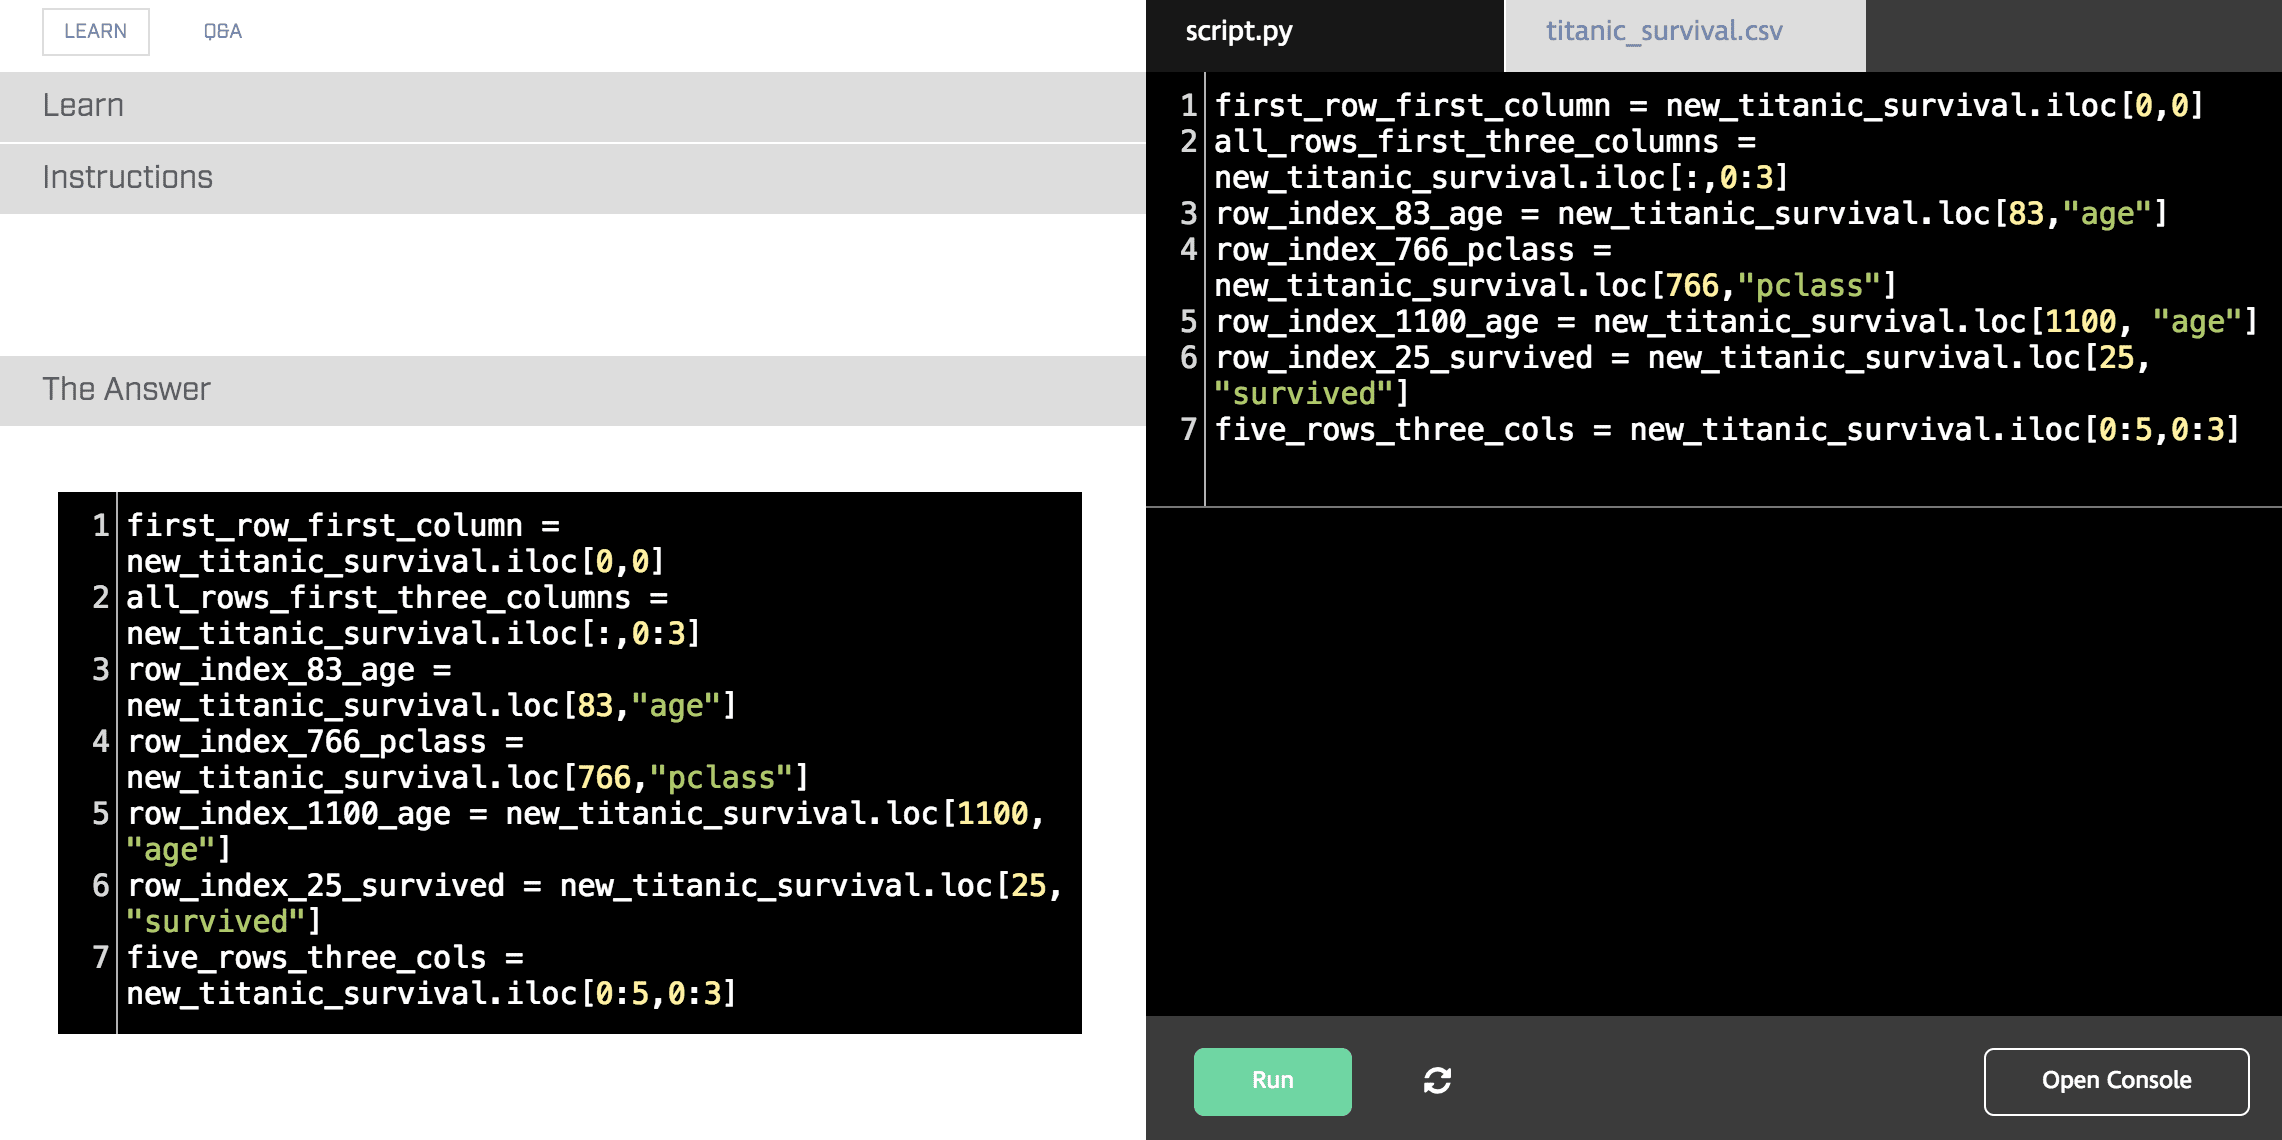Image resolution: width=2282 pixels, height=1140 pixels.
Task: Open the Q&A tab
Action: point(222,32)
